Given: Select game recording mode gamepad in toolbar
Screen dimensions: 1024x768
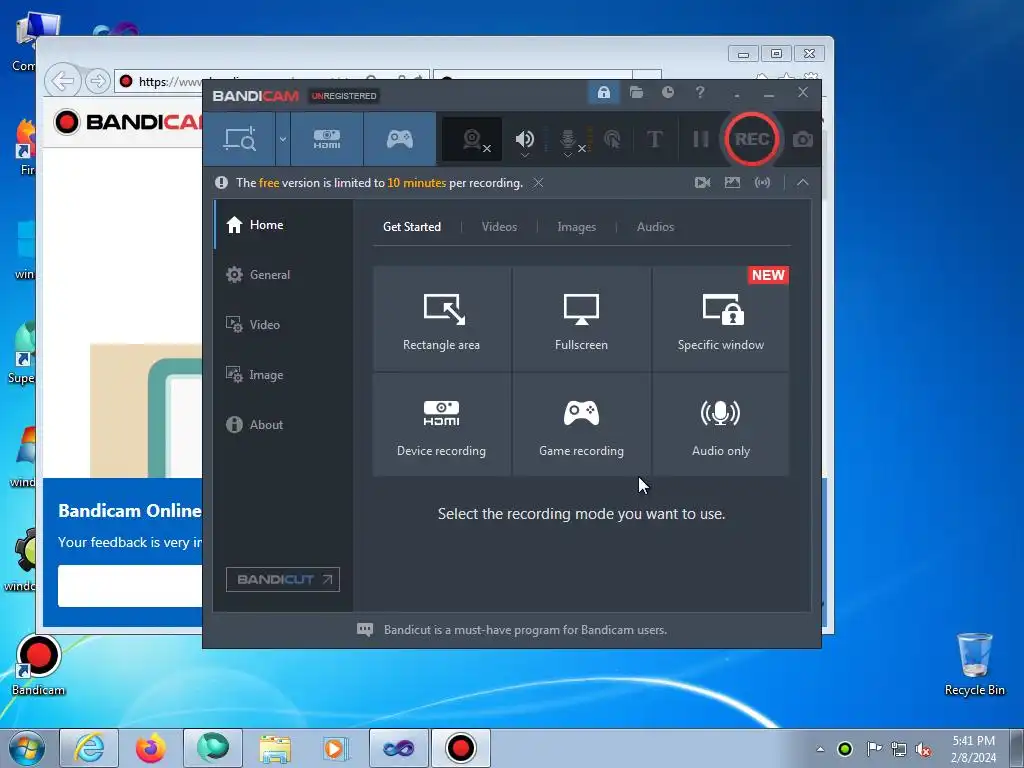Looking at the screenshot, I should (400, 139).
